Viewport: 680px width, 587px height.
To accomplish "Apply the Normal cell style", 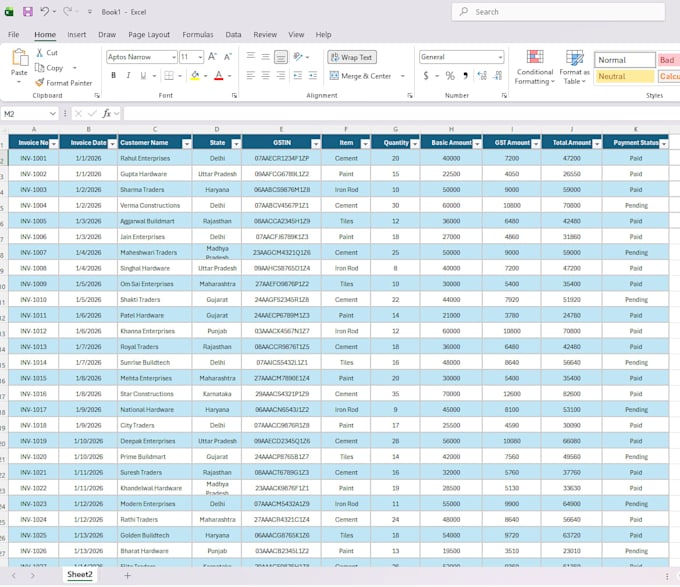I will coord(624,60).
